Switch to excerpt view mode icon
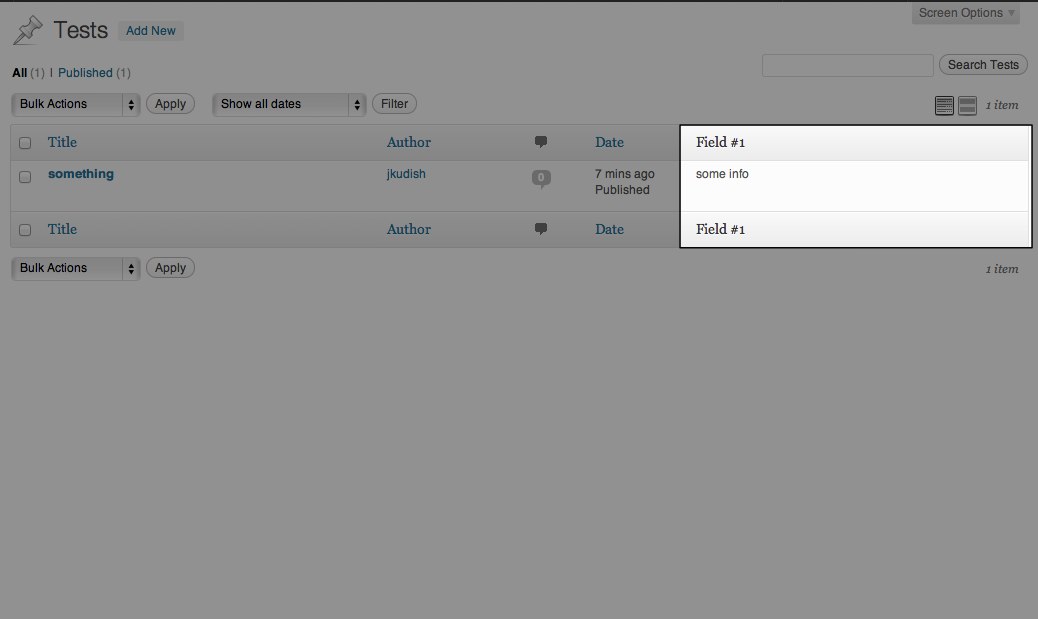1038x619 pixels. tap(967, 105)
